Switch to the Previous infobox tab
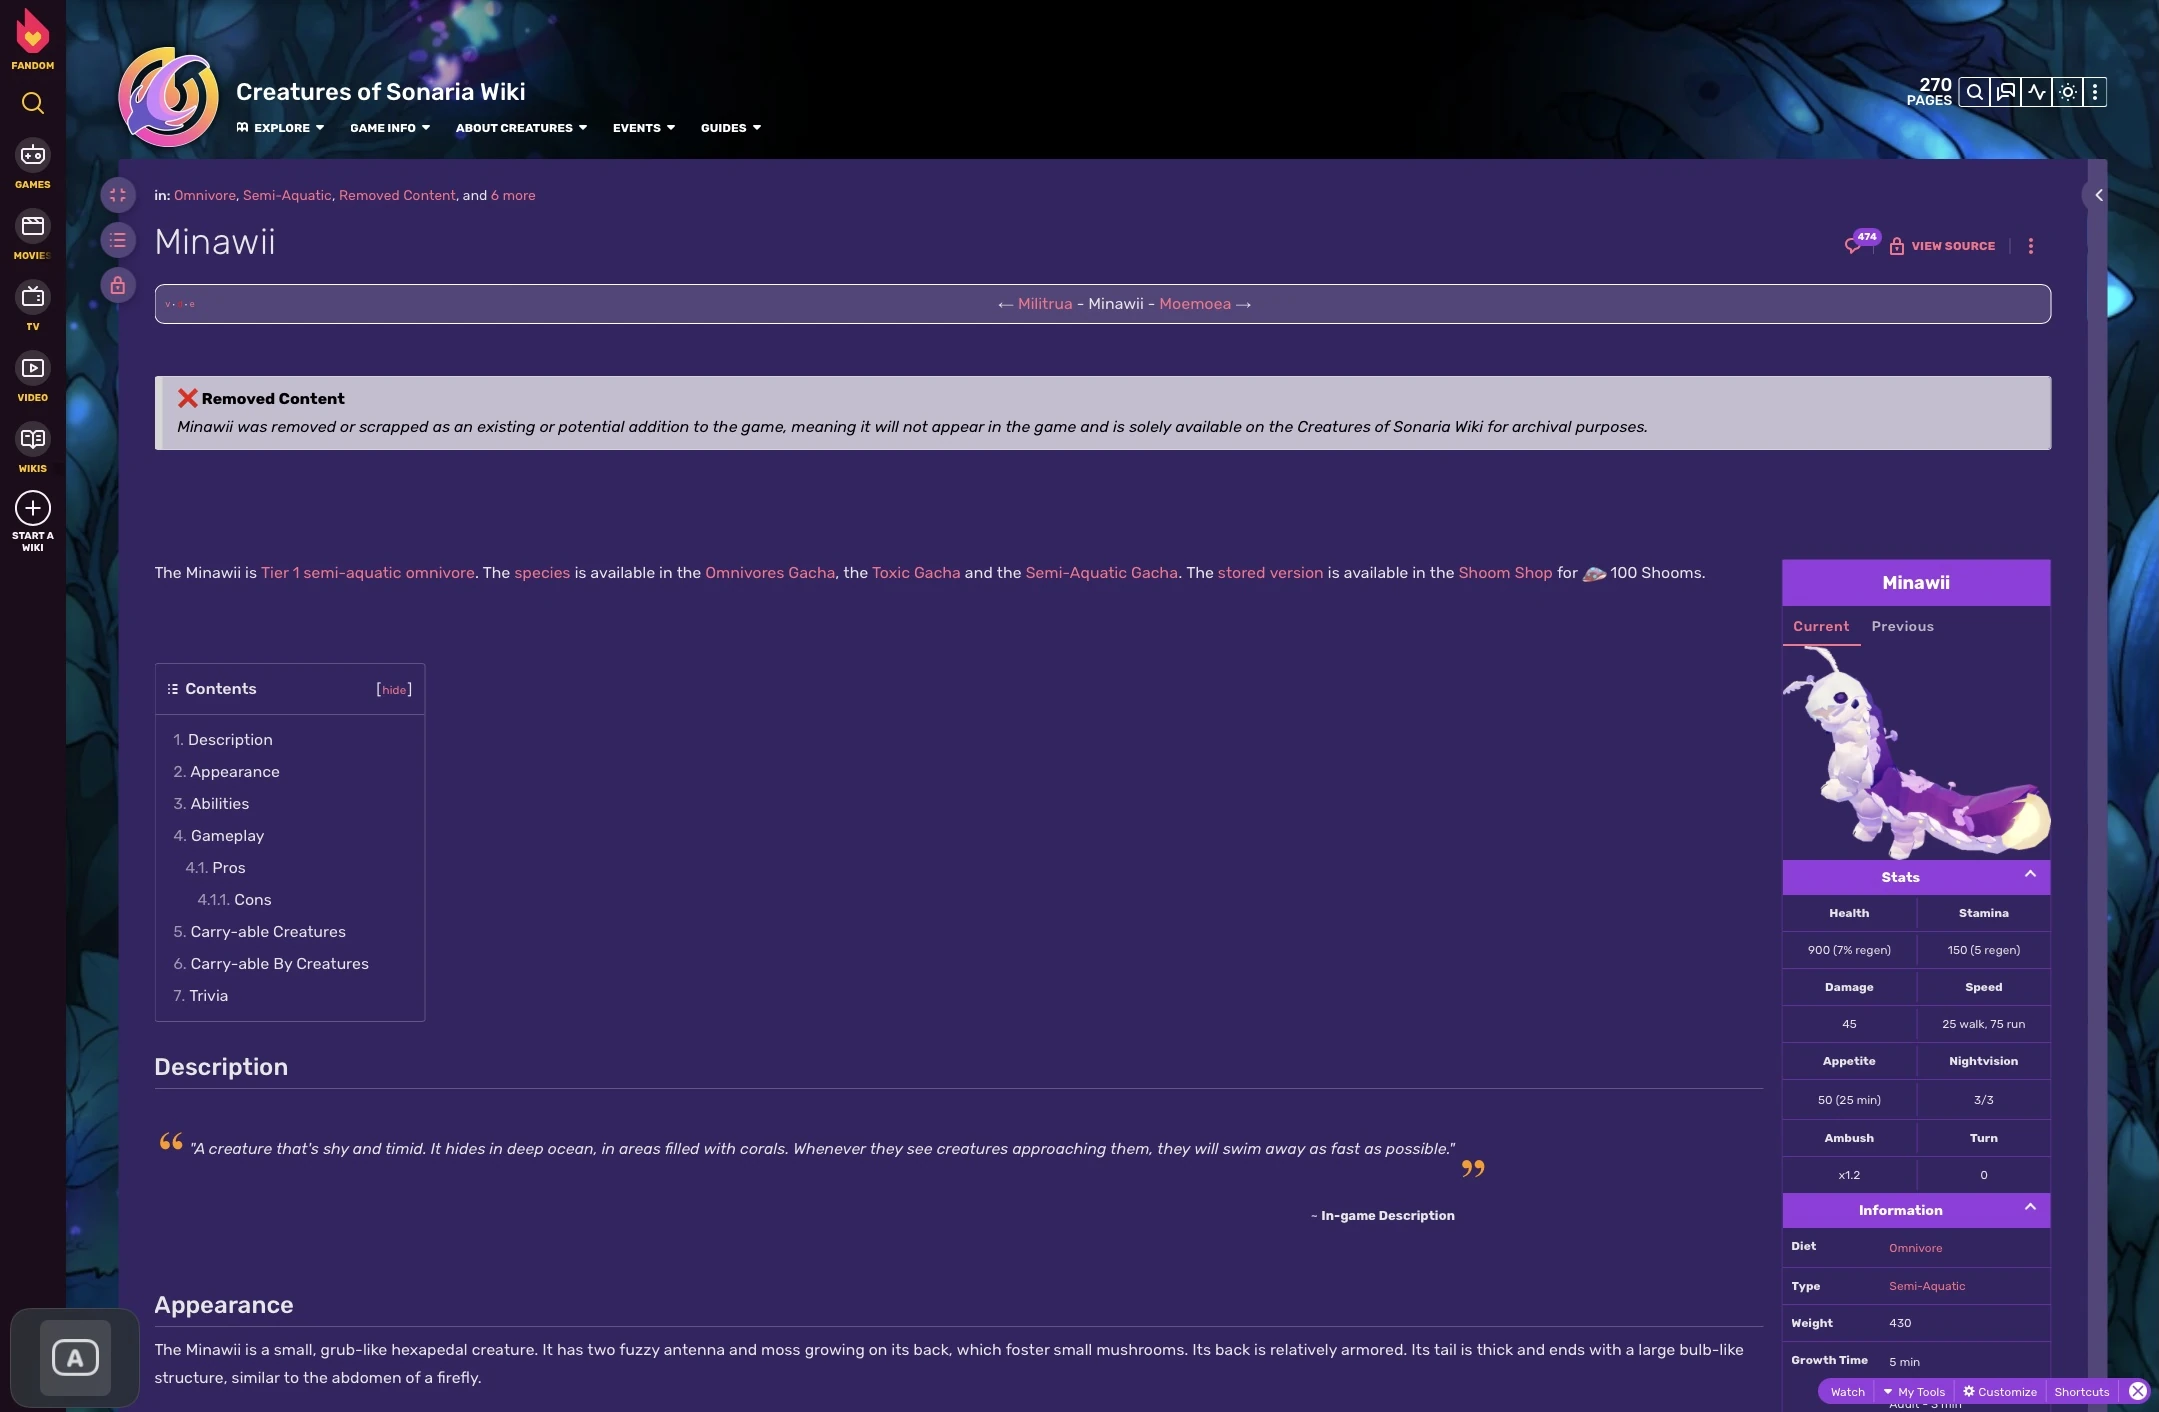This screenshot has width=2159, height=1412. click(1902, 627)
